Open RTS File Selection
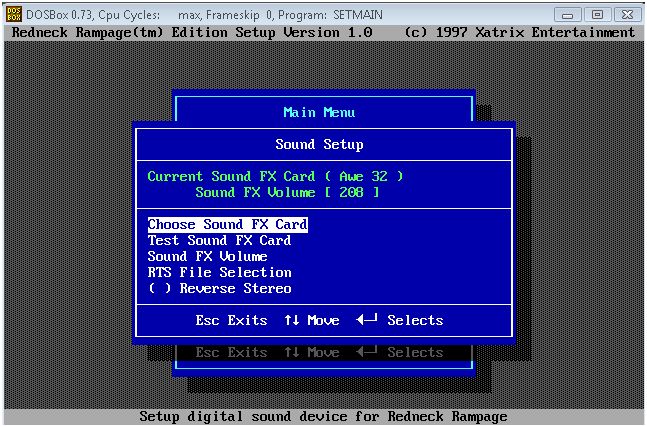 [219, 273]
